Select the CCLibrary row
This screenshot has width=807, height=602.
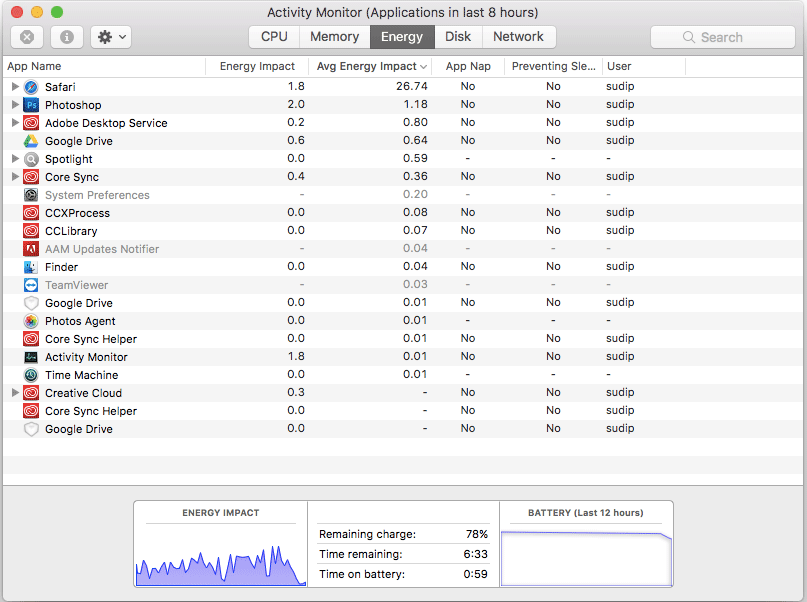click(403, 231)
